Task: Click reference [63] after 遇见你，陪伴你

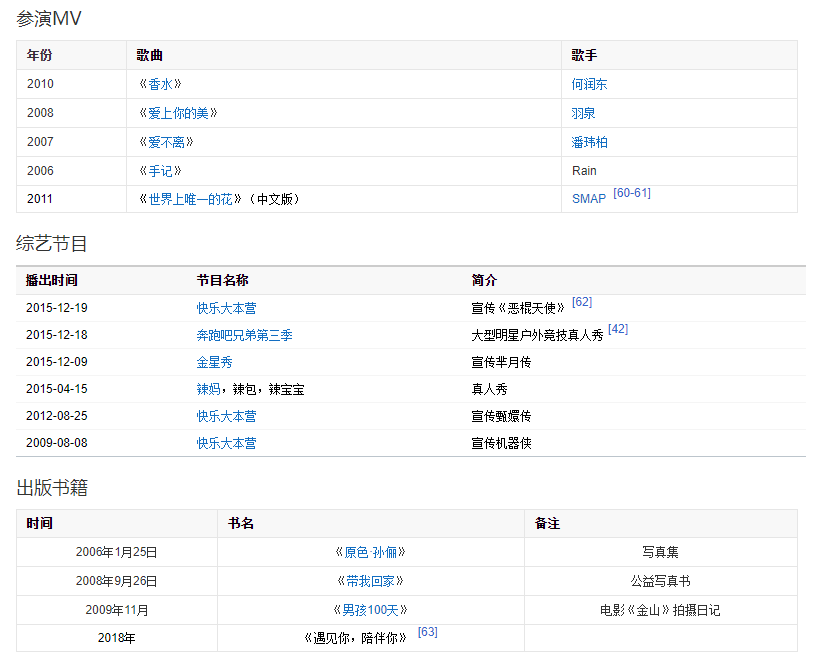Action: 427,633
